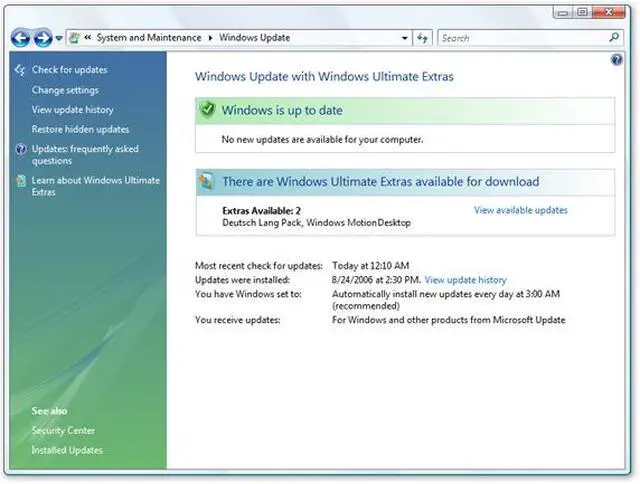This screenshot has width=640, height=484.
Task: Open View available updates link
Action: click(520, 210)
